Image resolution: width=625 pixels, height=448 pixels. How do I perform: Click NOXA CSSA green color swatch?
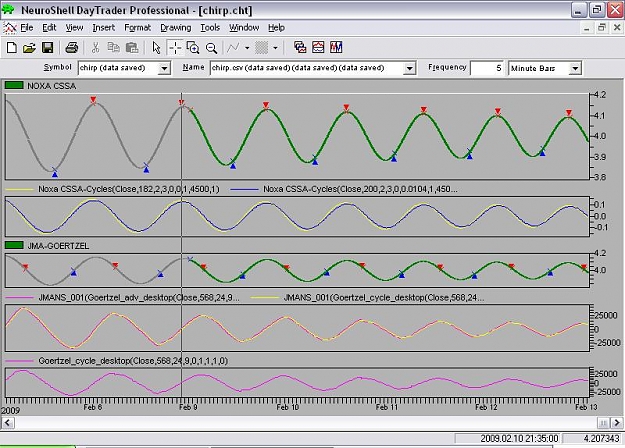(14, 85)
